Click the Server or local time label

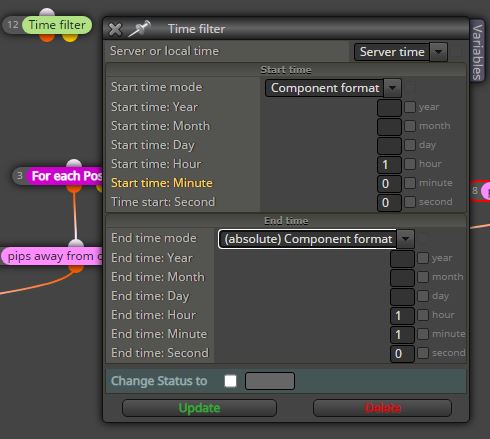pos(164,51)
